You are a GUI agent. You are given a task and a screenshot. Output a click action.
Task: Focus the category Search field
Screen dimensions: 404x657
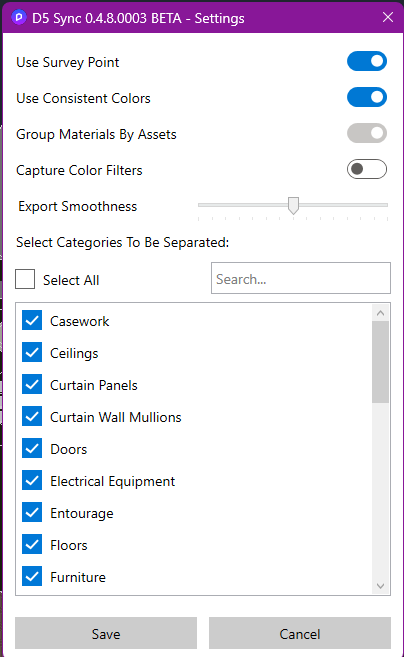(x=301, y=278)
